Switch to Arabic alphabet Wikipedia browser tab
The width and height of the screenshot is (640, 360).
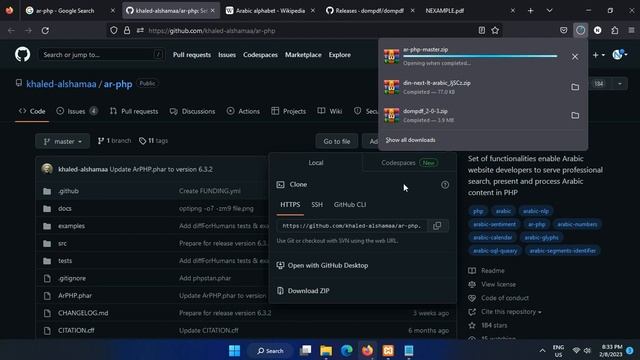[x=270, y=11]
